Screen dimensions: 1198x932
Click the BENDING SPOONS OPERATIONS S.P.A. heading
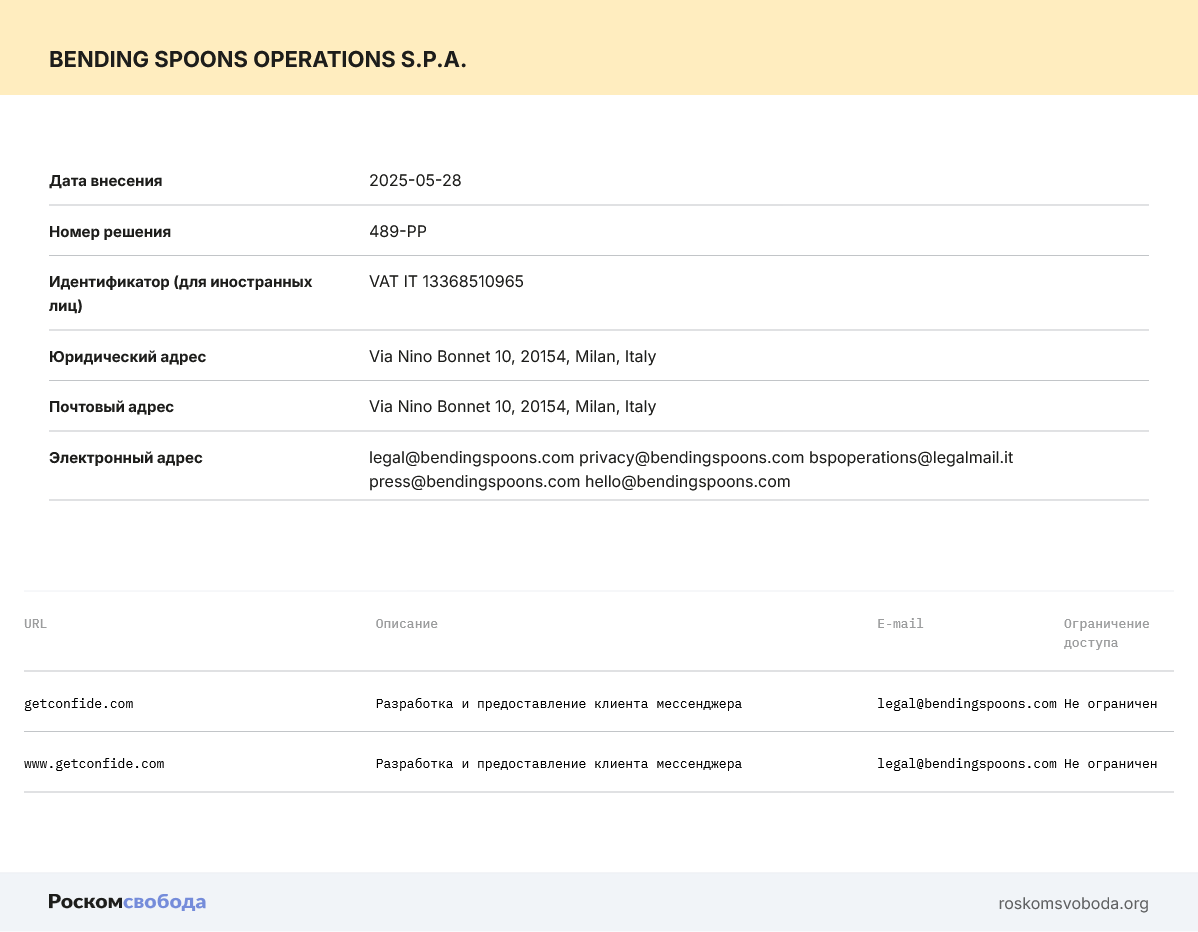(x=257, y=60)
